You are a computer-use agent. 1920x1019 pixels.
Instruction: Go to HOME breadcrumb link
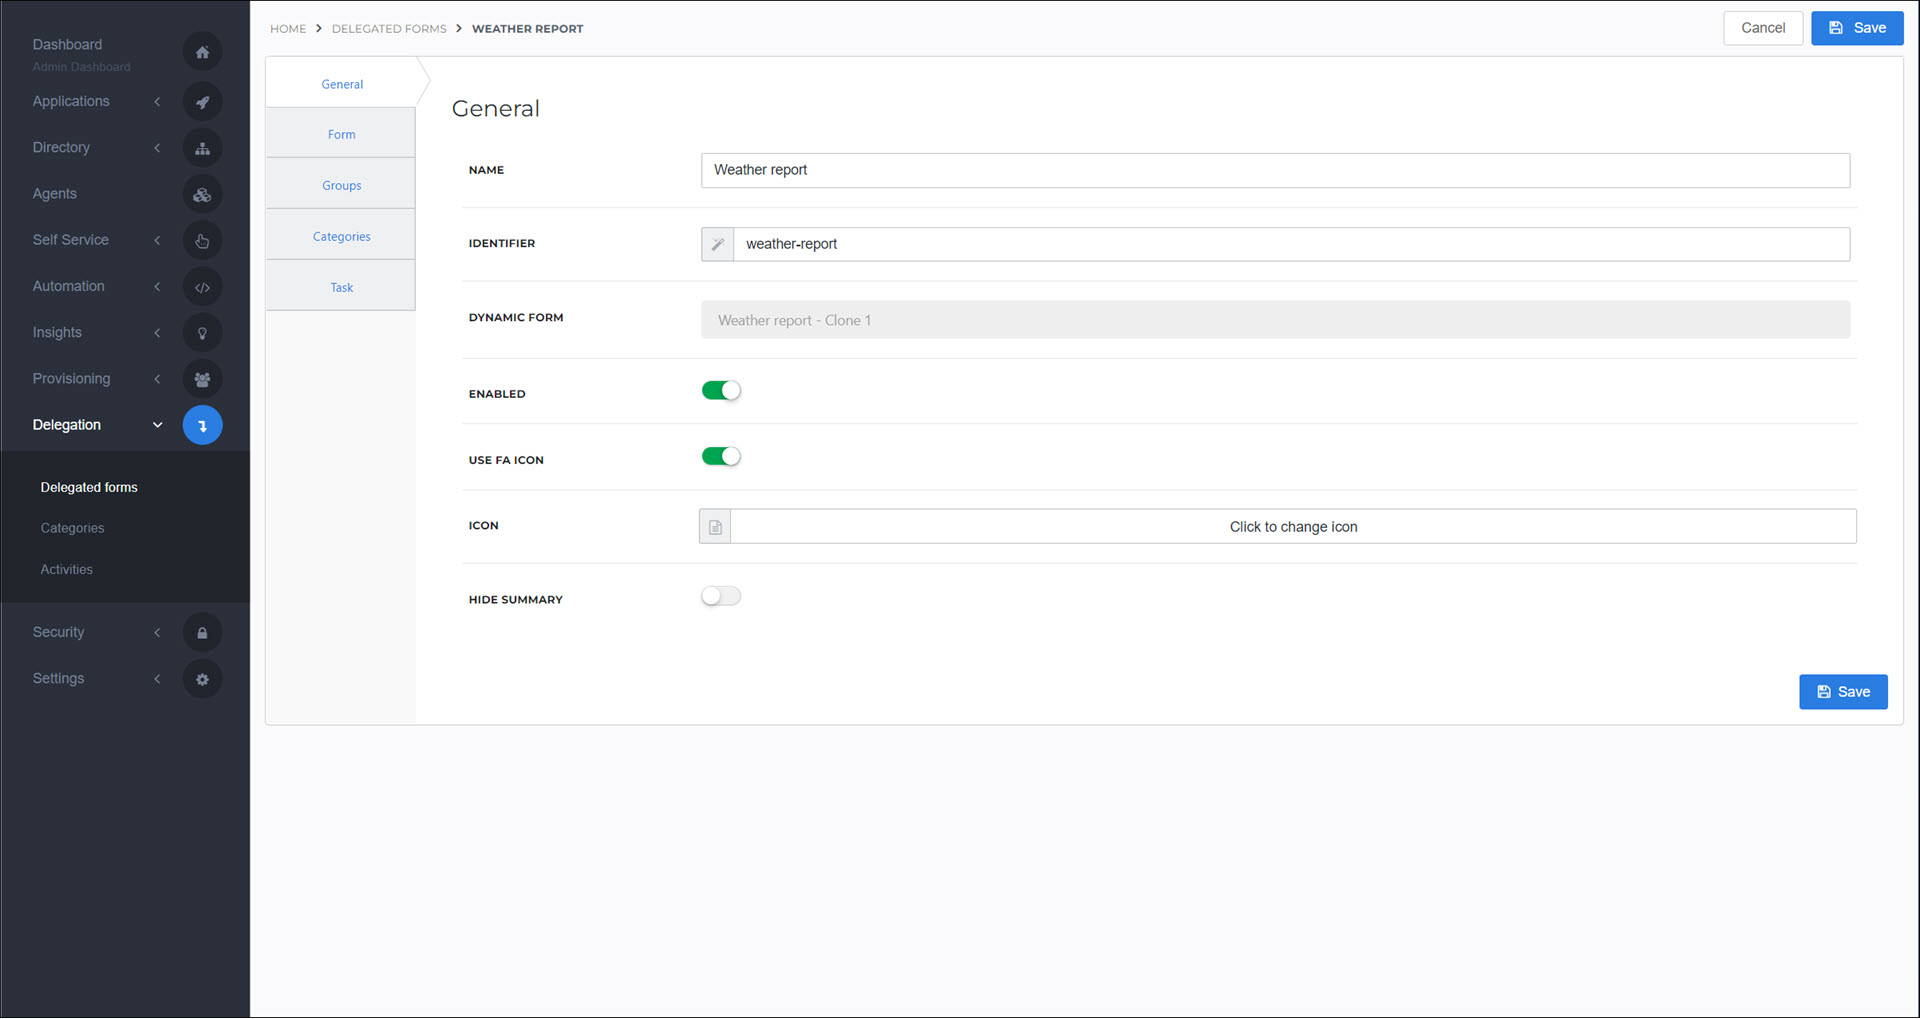(x=288, y=29)
